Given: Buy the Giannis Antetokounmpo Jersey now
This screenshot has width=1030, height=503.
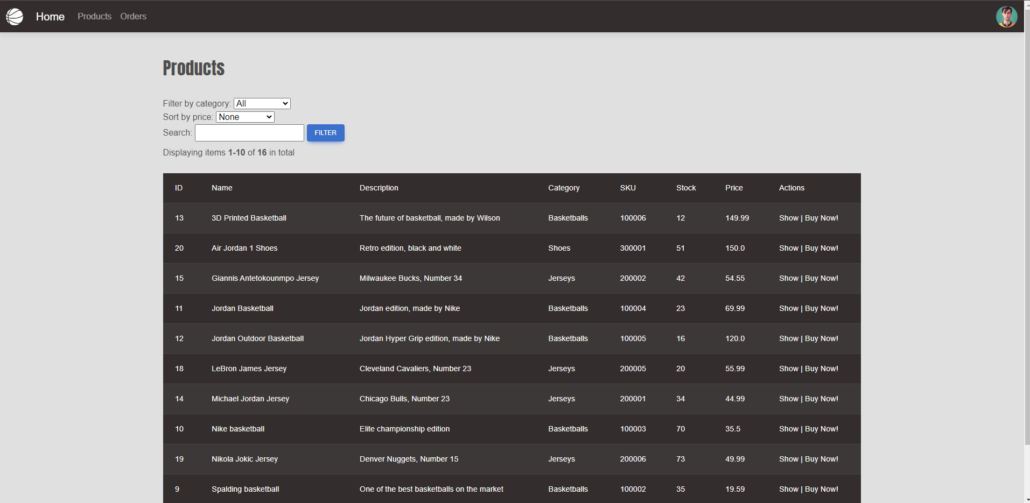Looking at the screenshot, I should (x=821, y=278).
